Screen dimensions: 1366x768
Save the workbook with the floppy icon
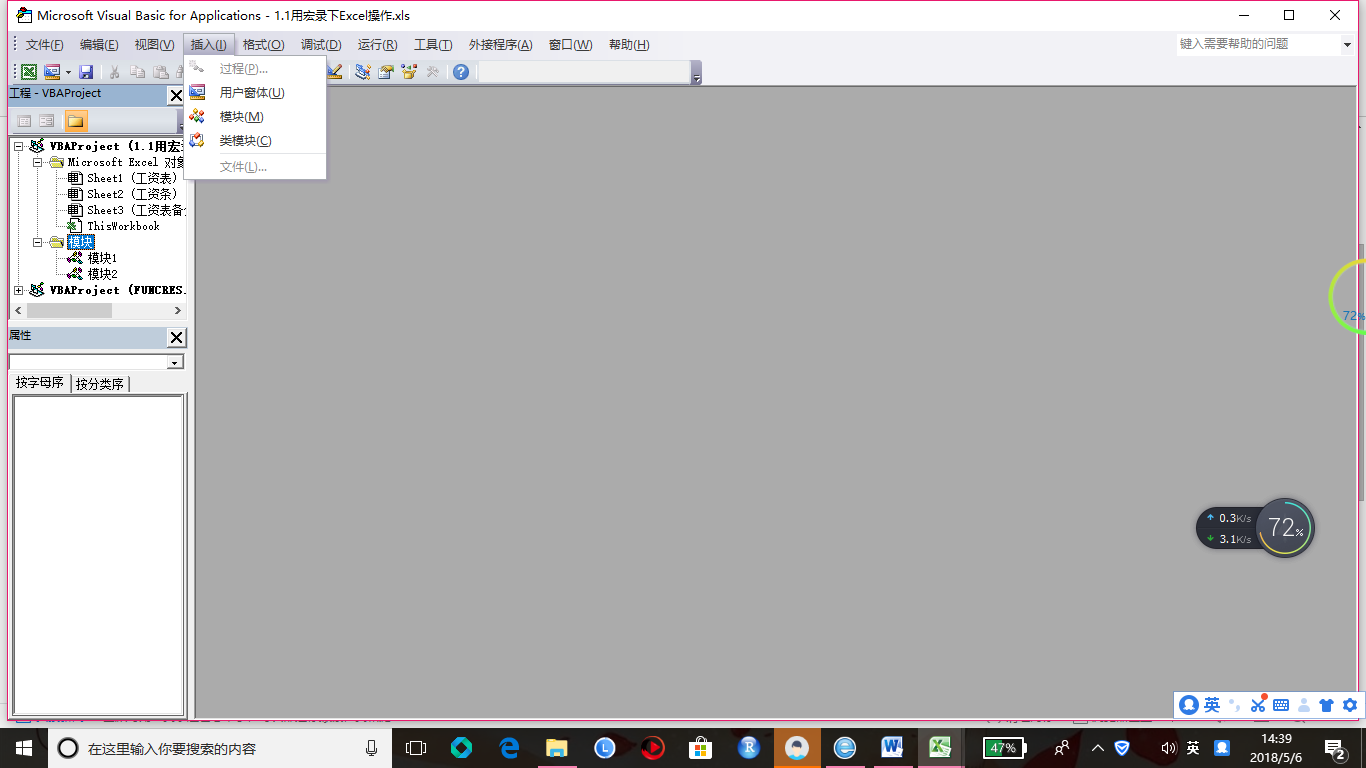pyautogui.click(x=86, y=72)
